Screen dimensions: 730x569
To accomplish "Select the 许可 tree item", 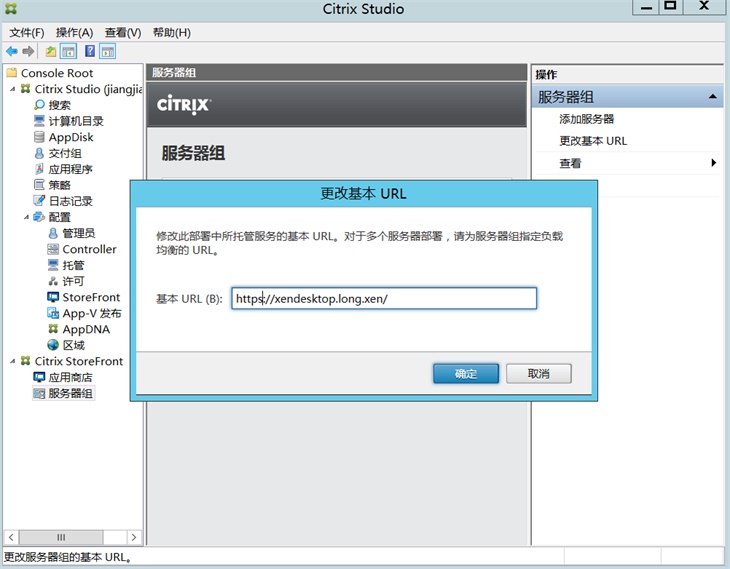I will tap(74, 281).
